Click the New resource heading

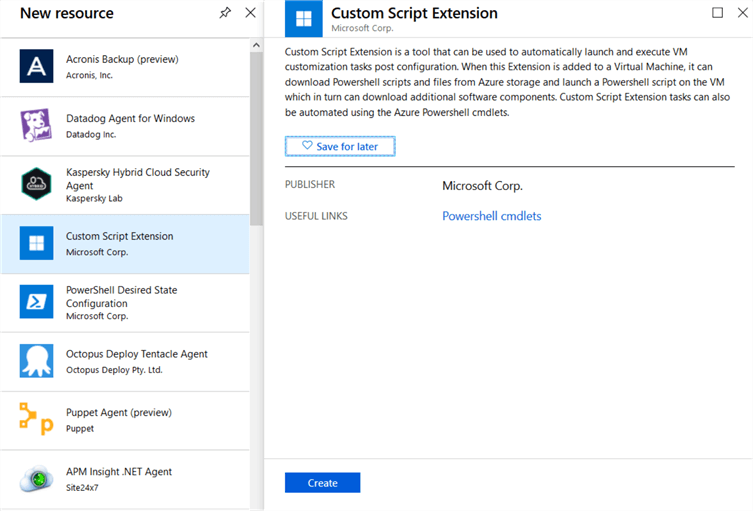[67, 13]
